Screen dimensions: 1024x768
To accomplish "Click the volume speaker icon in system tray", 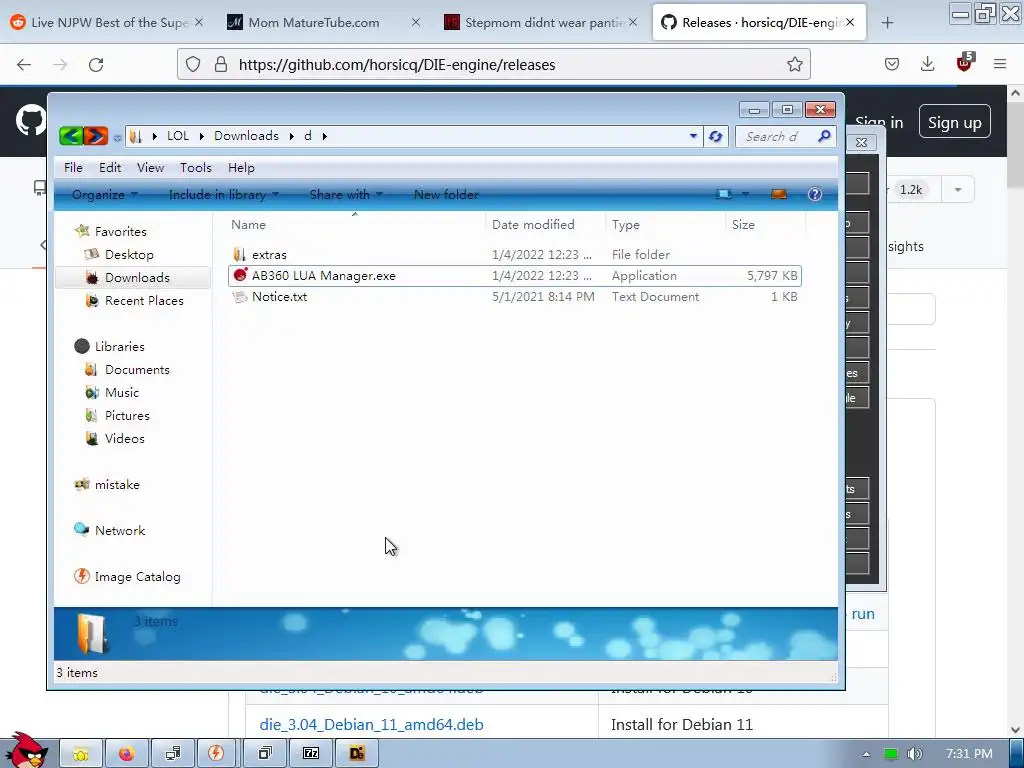I will coord(915,754).
